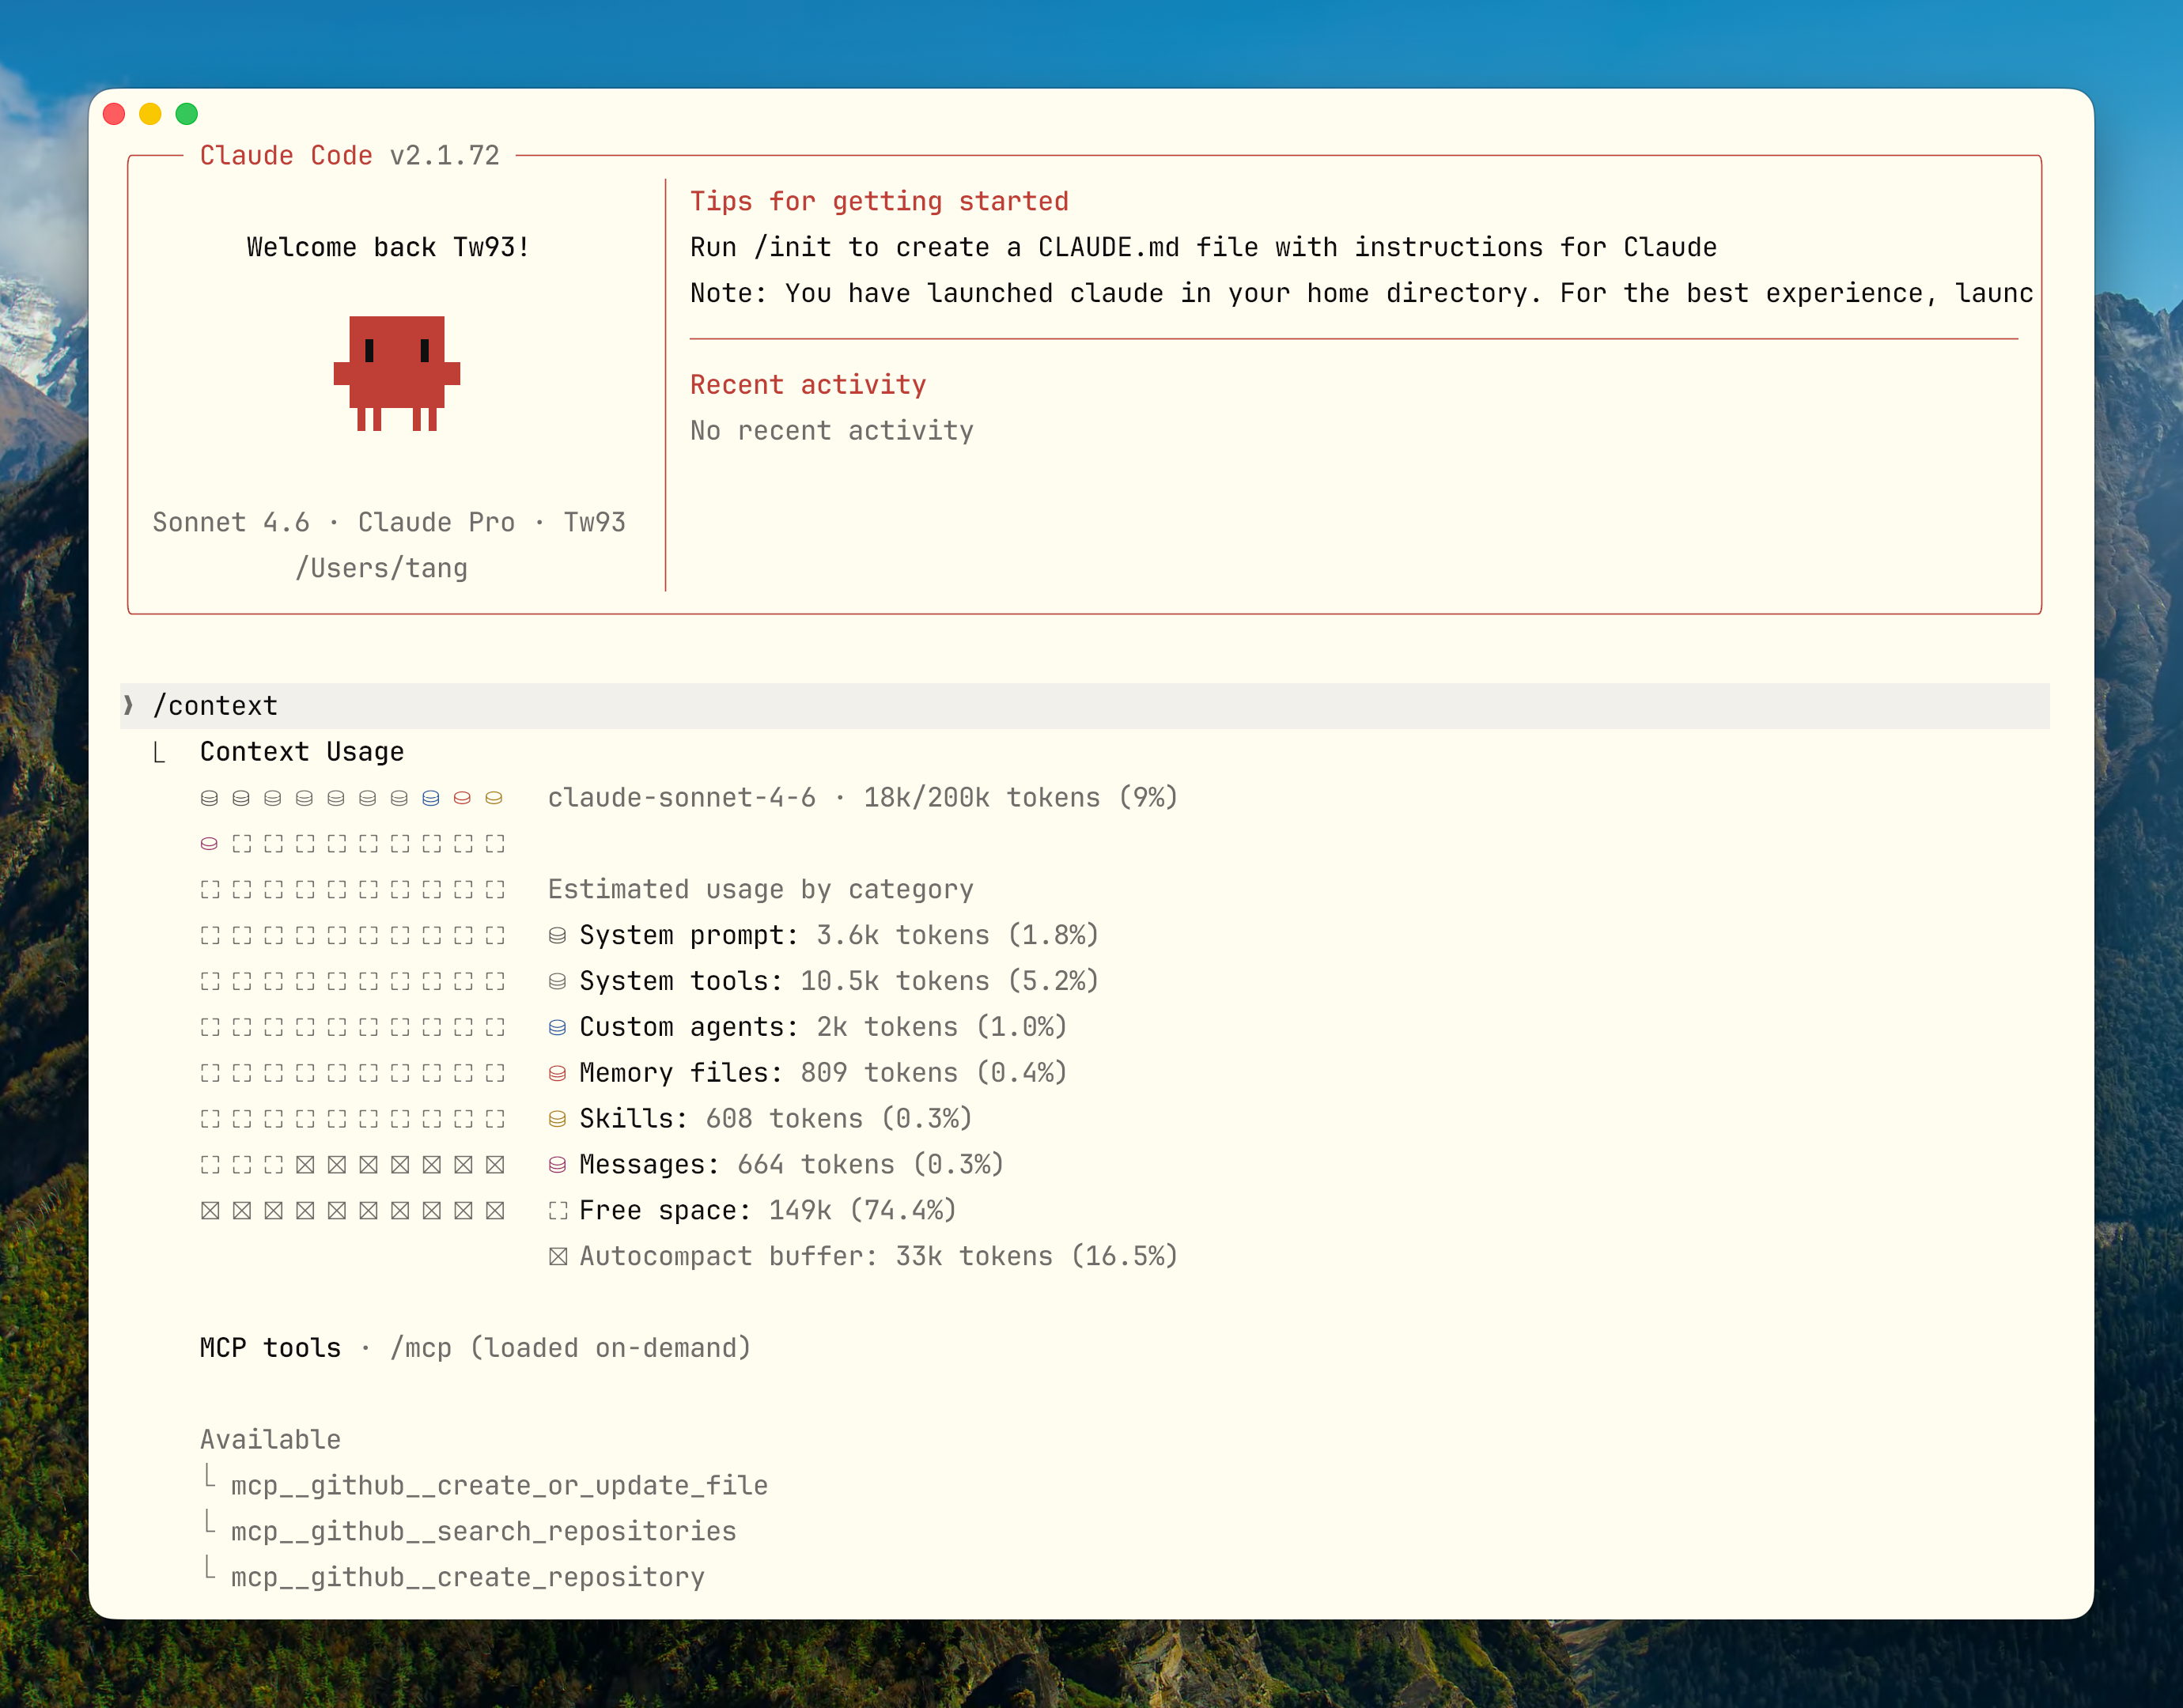Select the Recent activity heading
Screen dimensions: 2183x1708
point(808,384)
